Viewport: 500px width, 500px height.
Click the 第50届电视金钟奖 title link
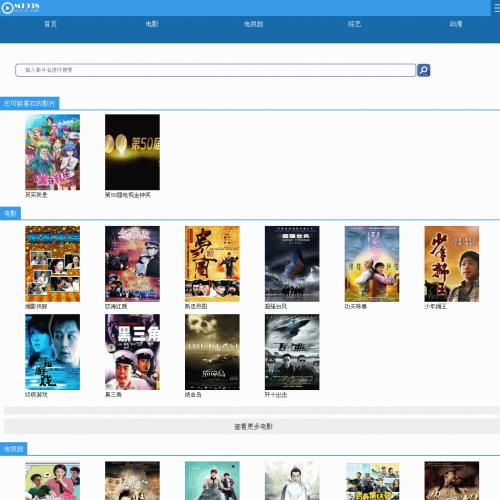[128, 195]
